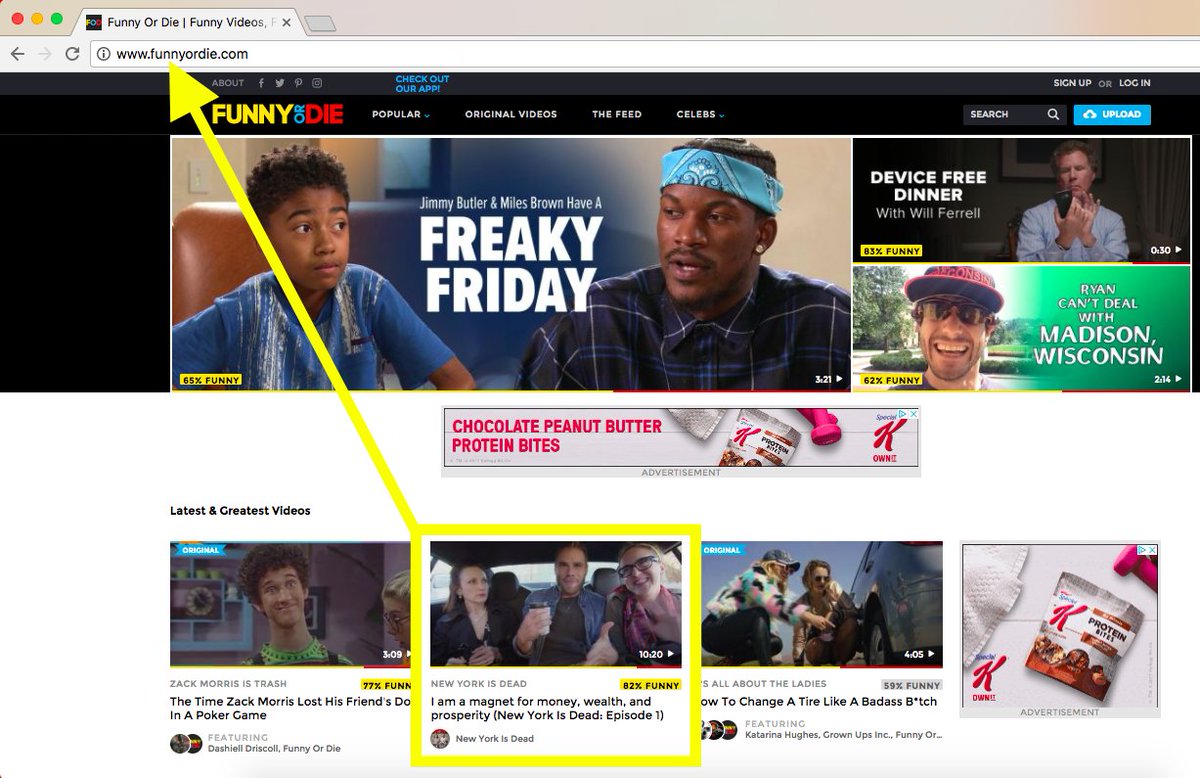Click the Dashiell Driscoll, Funny Or Die author link
Image resolution: width=1200 pixels, height=778 pixels.
click(274, 748)
